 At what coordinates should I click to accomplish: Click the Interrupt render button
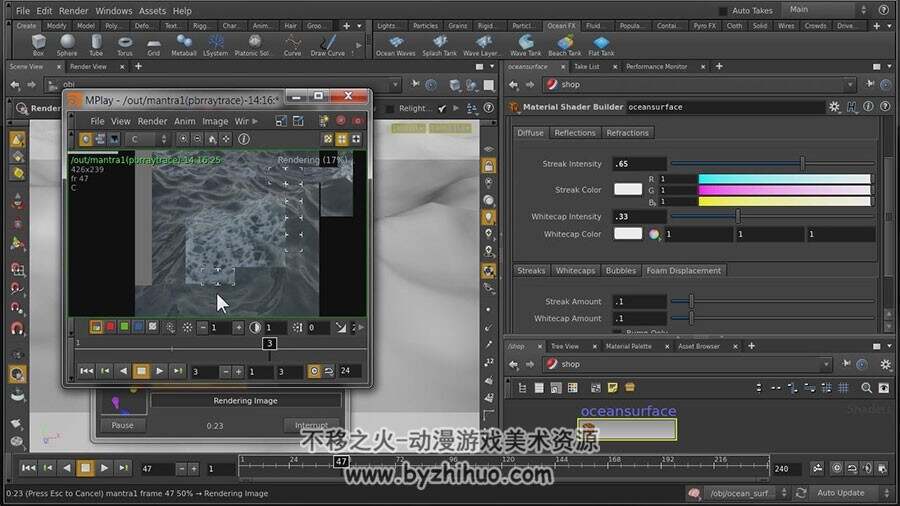click(x=312, y=425)
